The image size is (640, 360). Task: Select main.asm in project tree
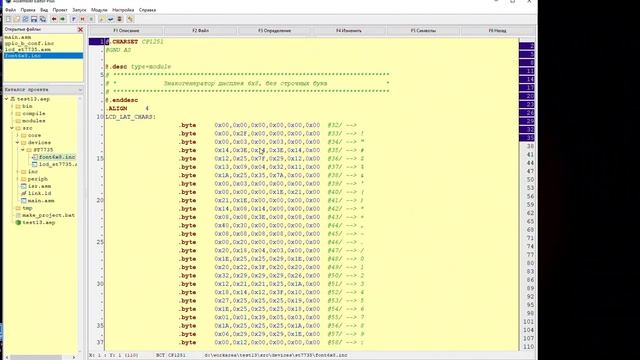(41, 201)
